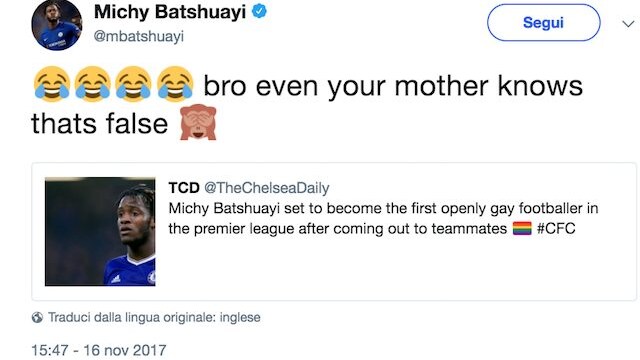Click the TCD account name
Screen dimensions: 640x360
click(x=184, y=188)
